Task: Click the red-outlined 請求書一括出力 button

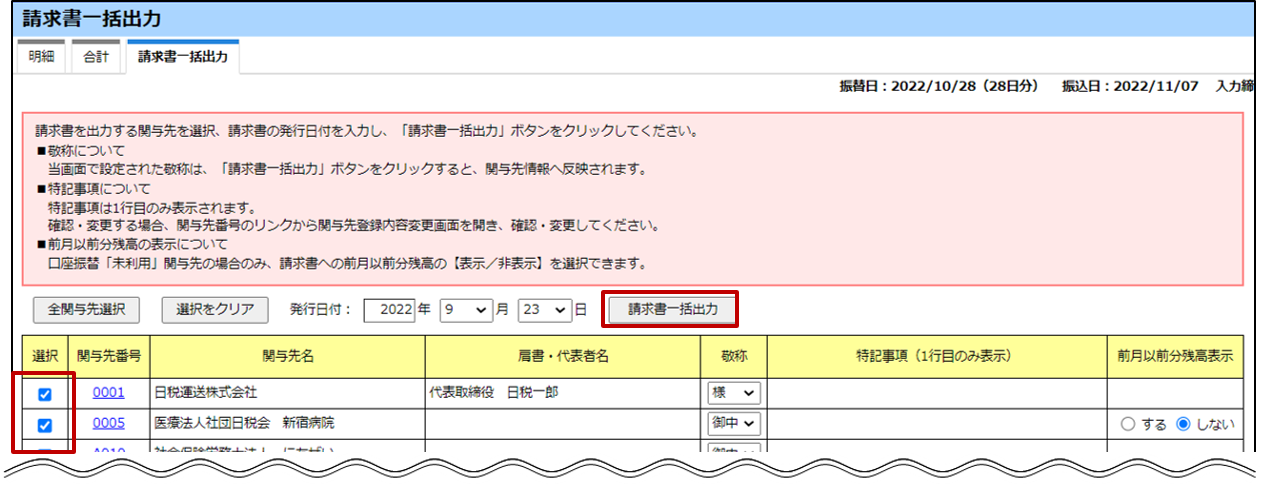Action: pyautogui.click(x=672, y=309)
